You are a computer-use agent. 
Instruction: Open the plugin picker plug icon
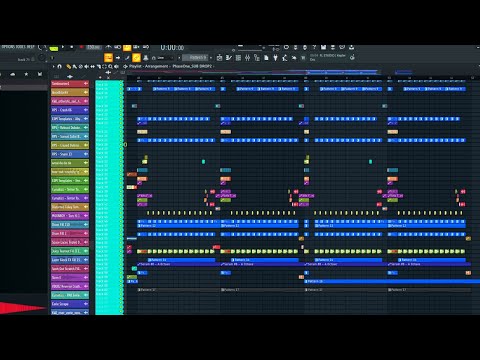pyautogui.click(x=275, y=58)
